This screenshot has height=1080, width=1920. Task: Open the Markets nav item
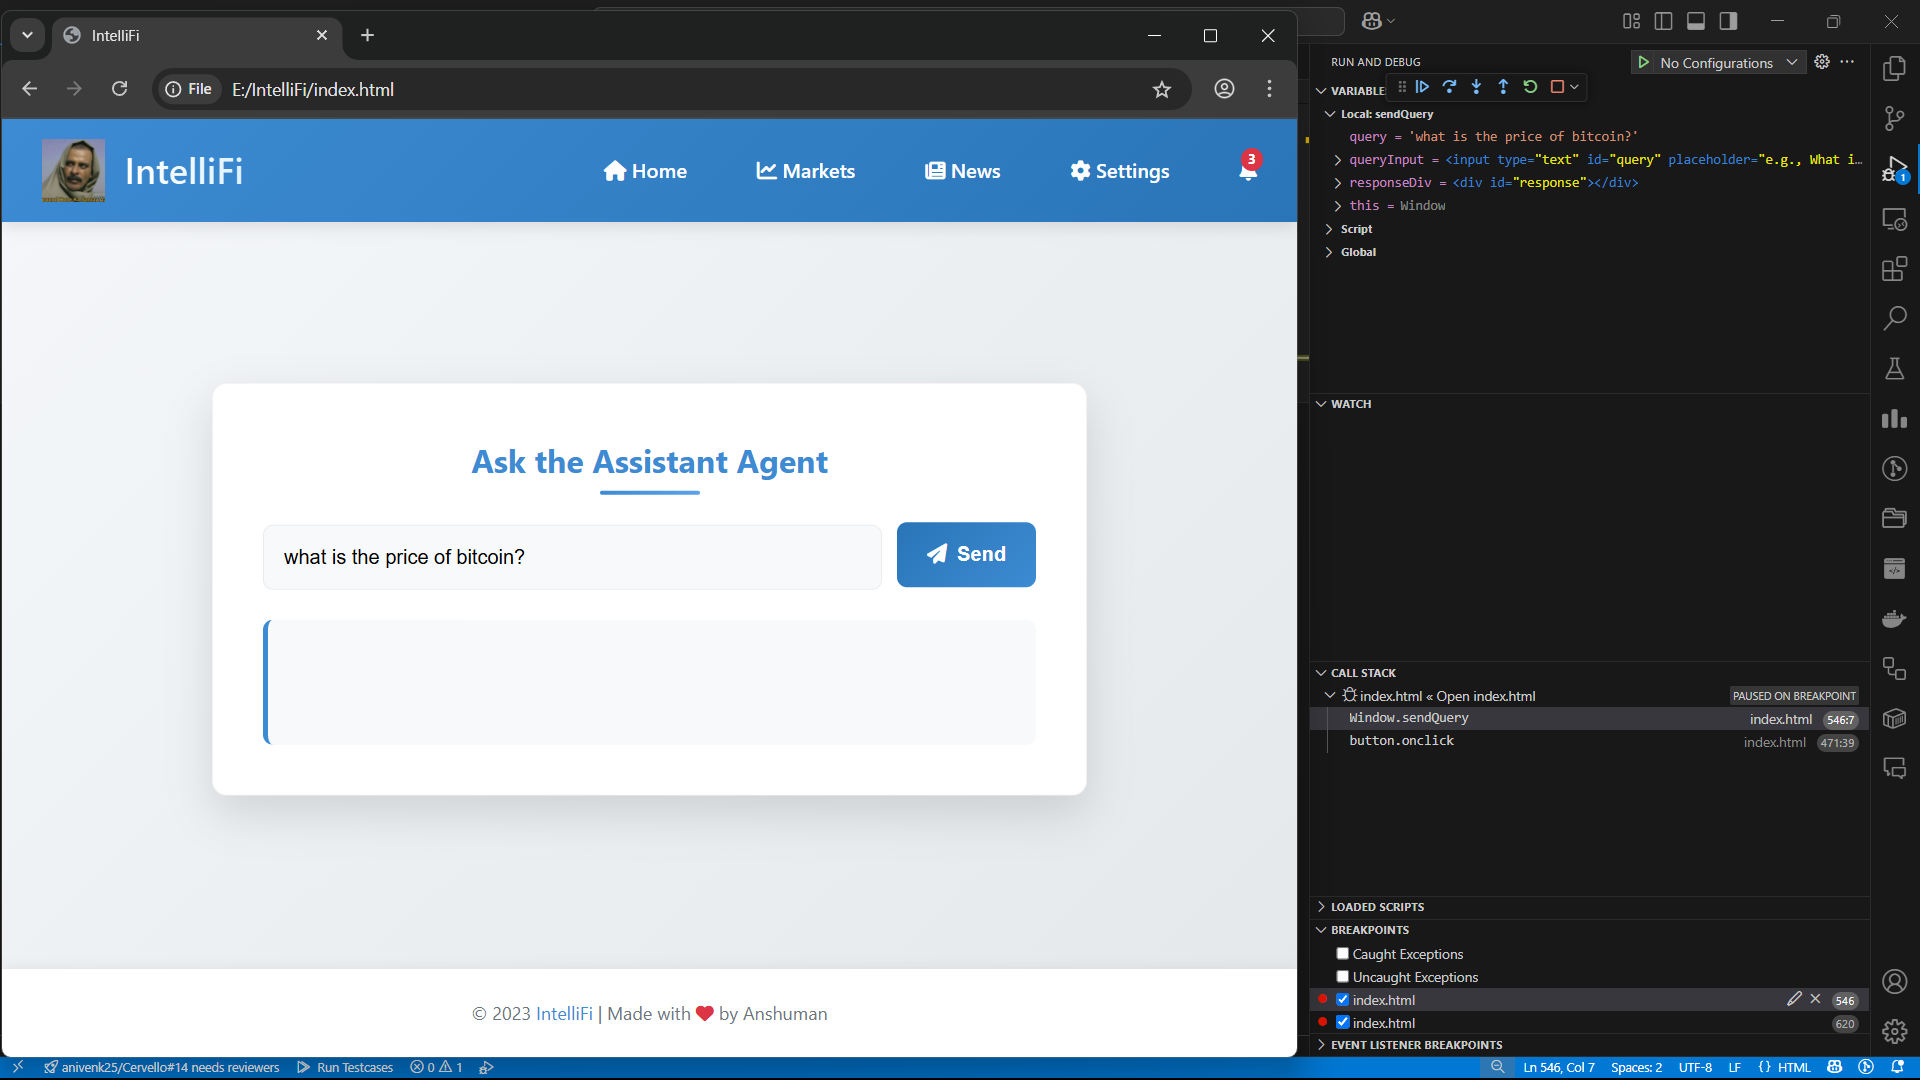tap(805, 171)
